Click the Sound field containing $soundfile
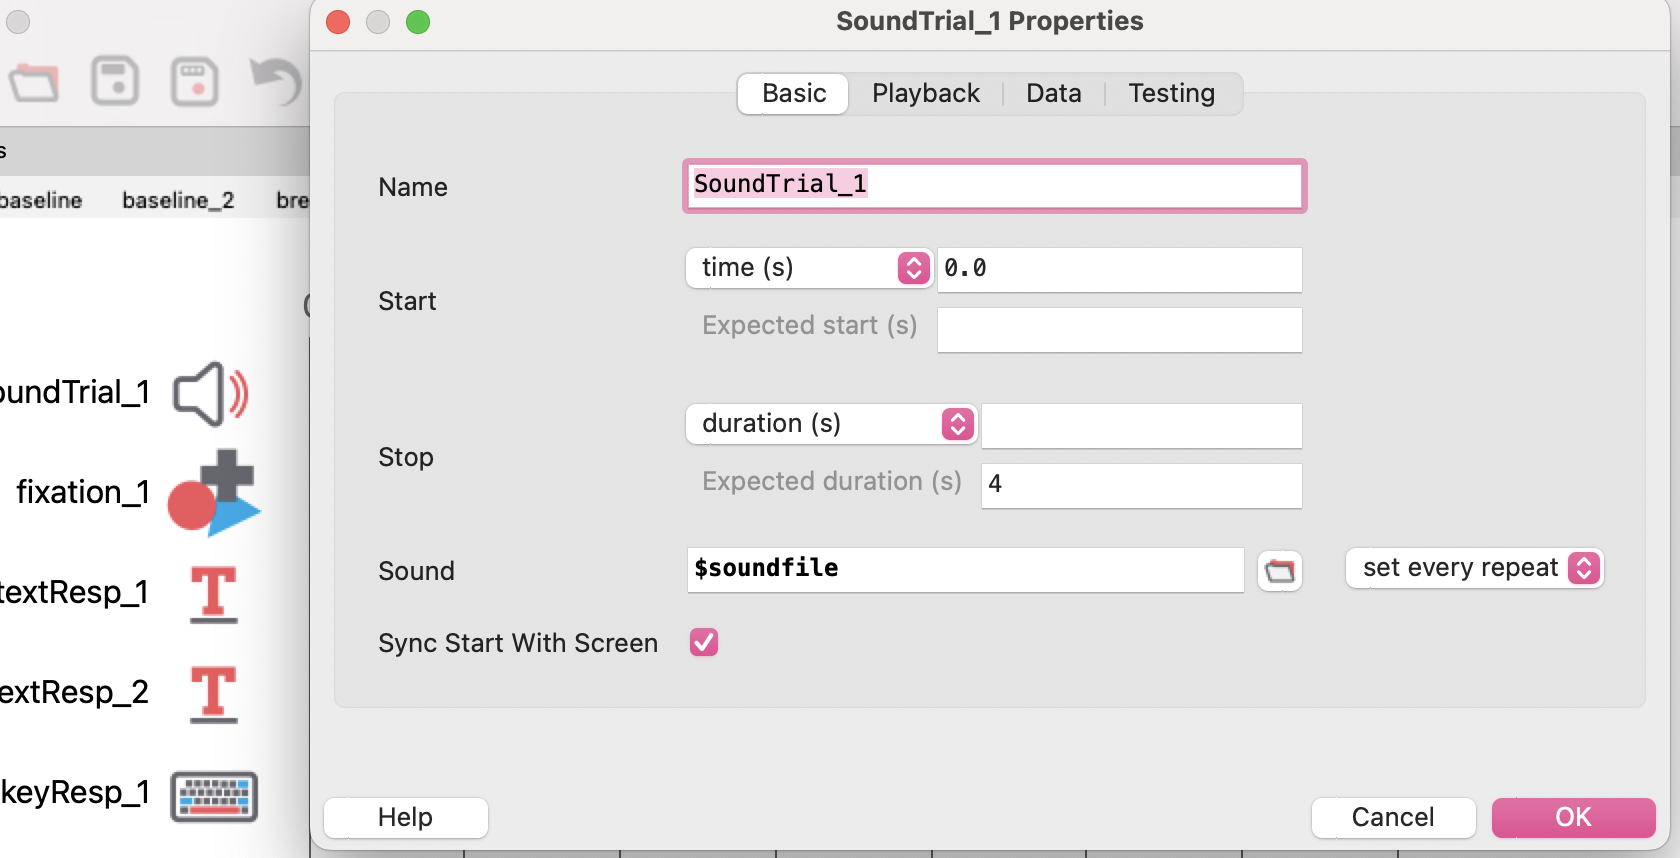The width and height of the screenshot is (1680, 858). pos(966,569)
